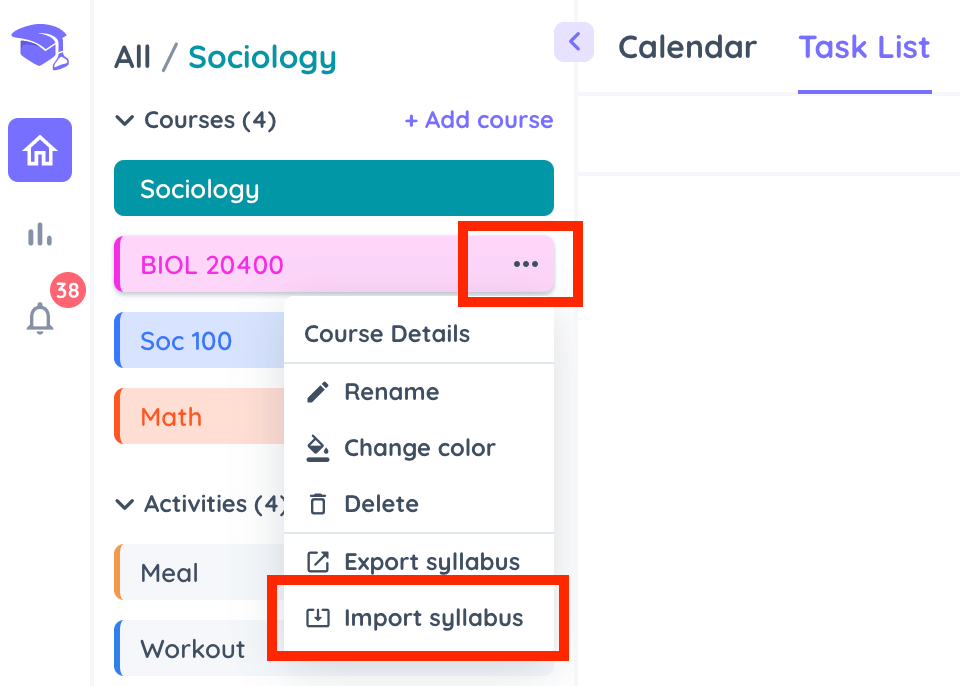The height and width of the screenshot is (686, 960).
Task: Click the + Add course link
Action: click(479, 120)
